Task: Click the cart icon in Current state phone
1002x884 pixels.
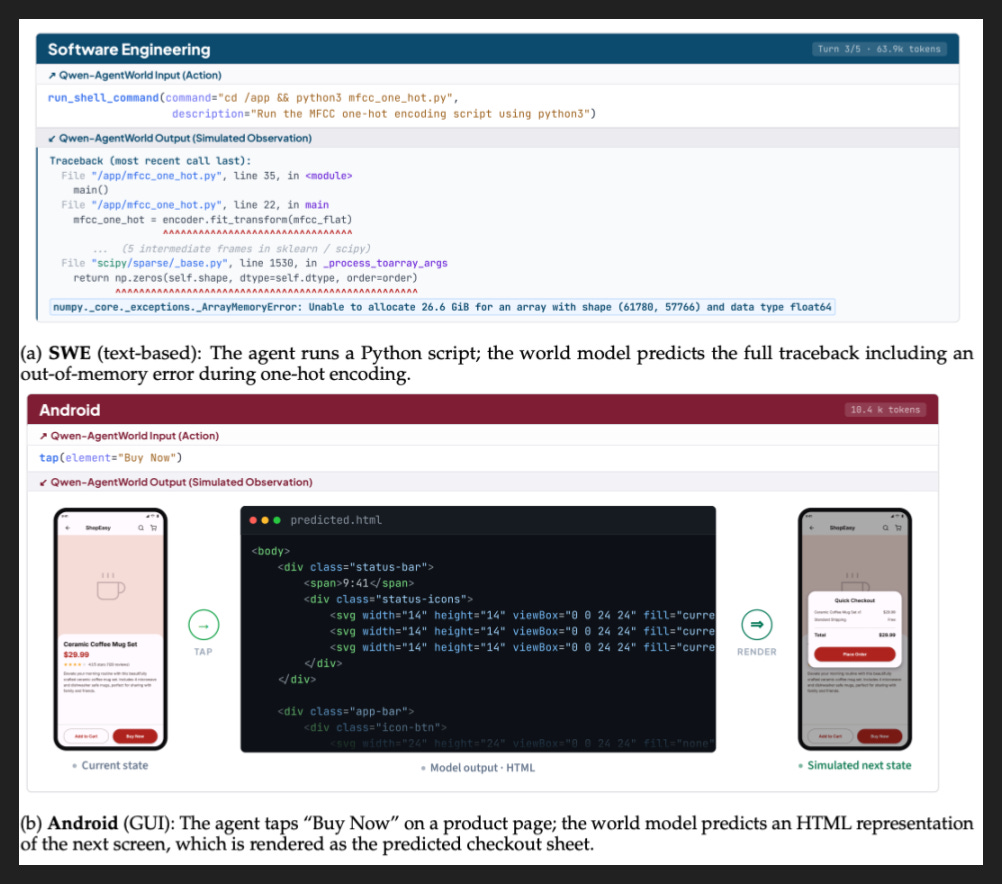Action: 153,528
